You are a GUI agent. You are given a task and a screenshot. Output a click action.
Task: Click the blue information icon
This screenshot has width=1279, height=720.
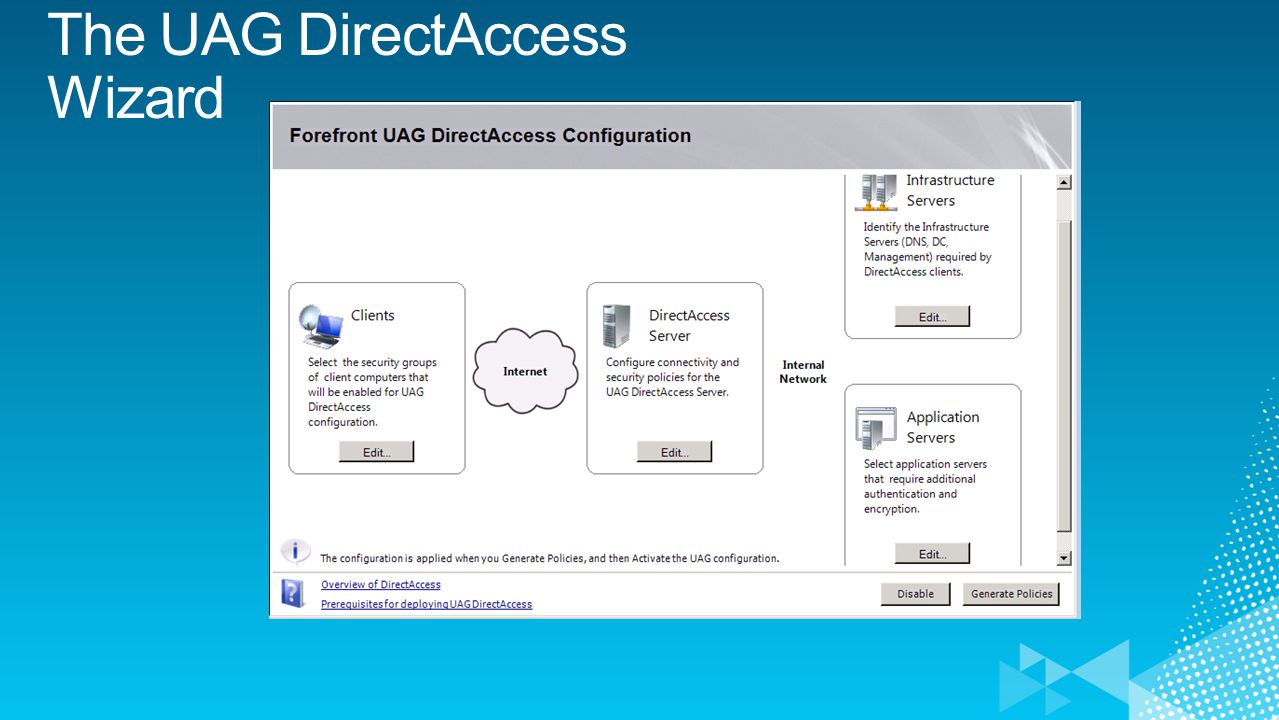point(295,552)
